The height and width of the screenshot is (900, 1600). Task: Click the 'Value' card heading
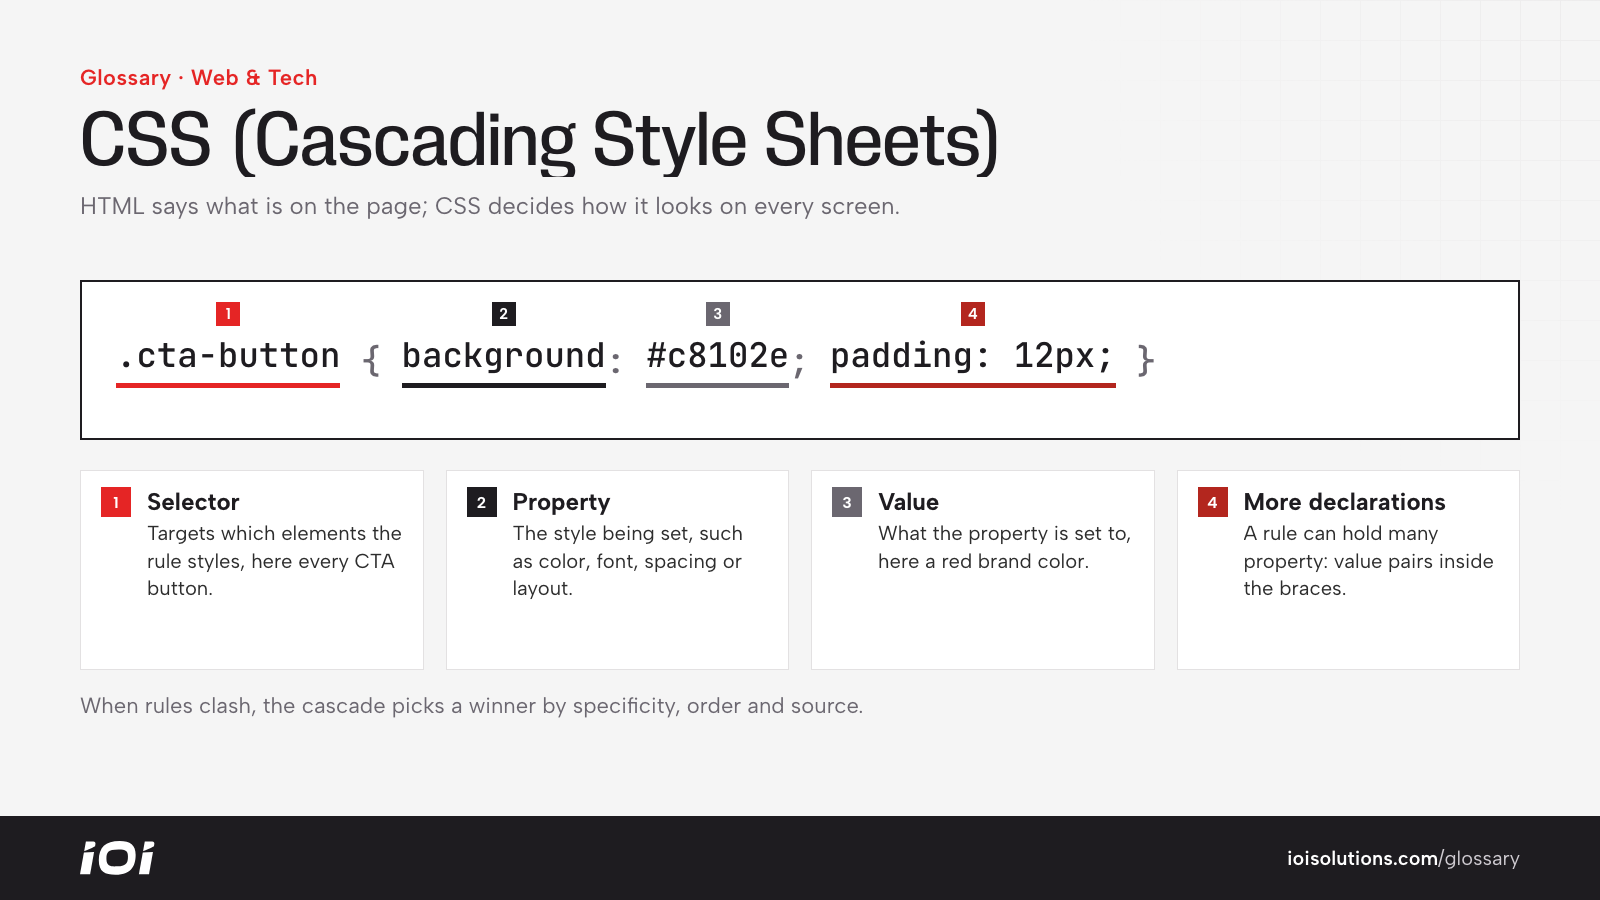908,502
